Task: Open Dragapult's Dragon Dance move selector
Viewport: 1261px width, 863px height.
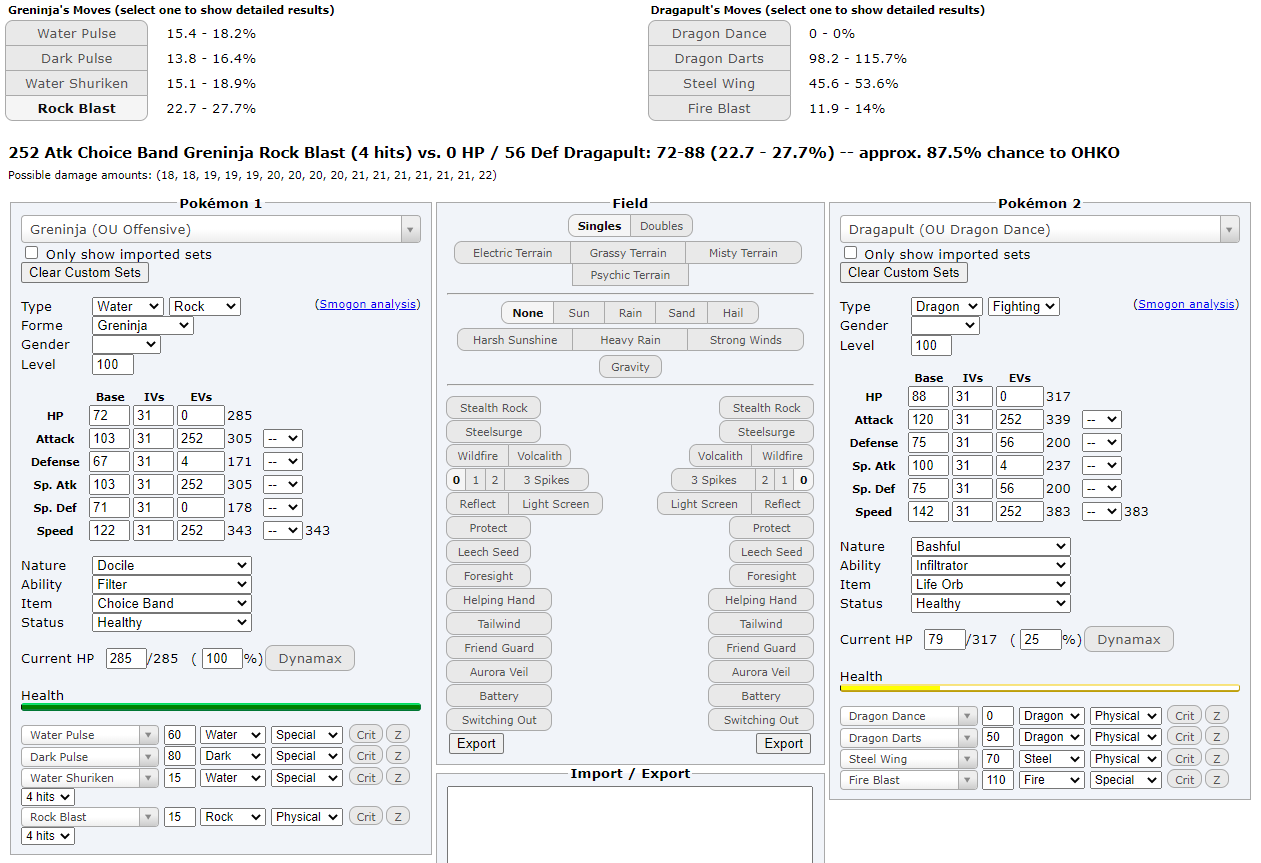Action: pyautogui.click(x=909, y=716)
